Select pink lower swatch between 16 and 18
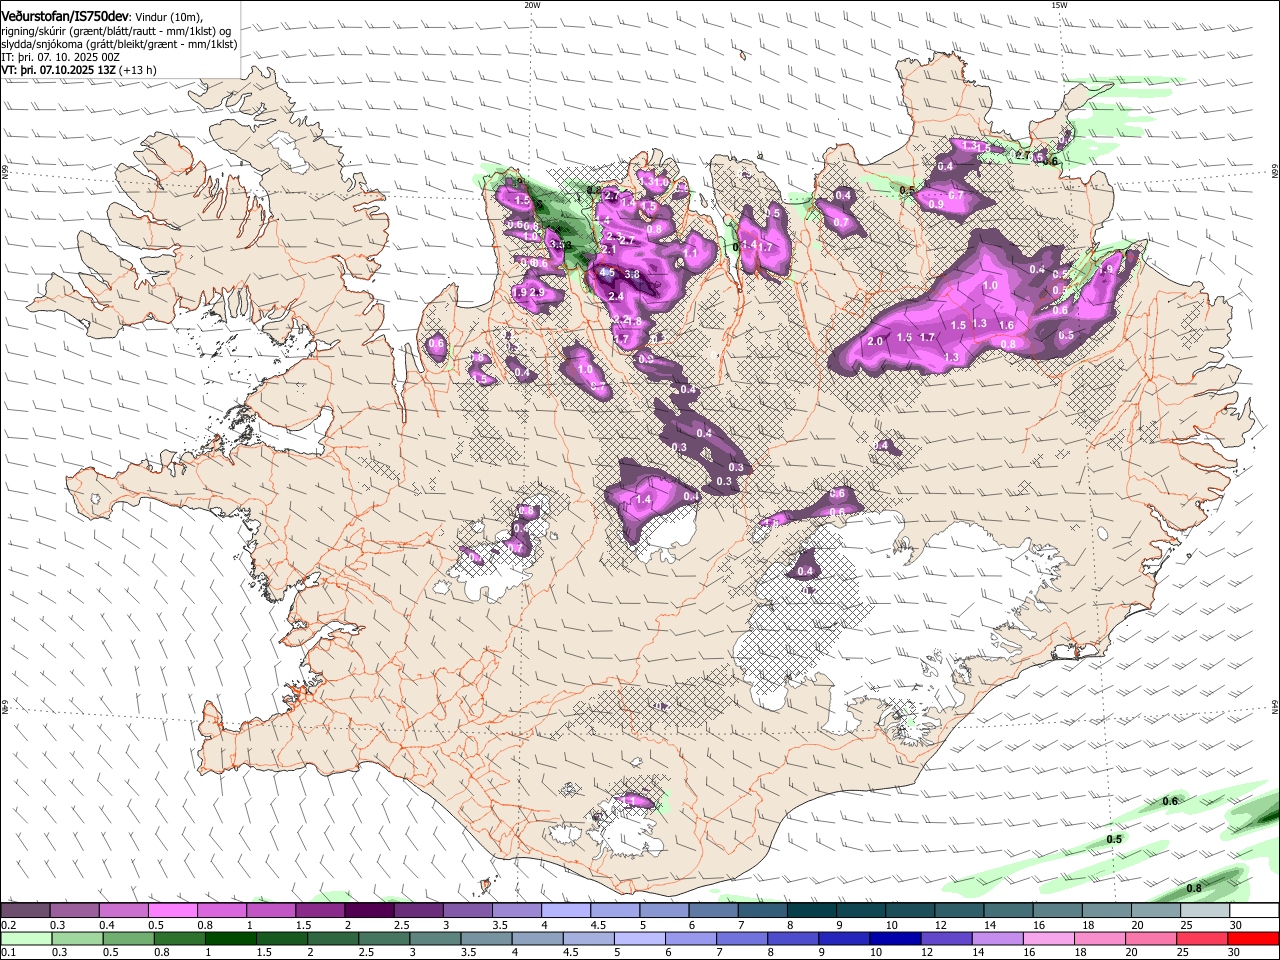Image resolution: width=1280 pixels, height=960 pixels. [1049, 938]
